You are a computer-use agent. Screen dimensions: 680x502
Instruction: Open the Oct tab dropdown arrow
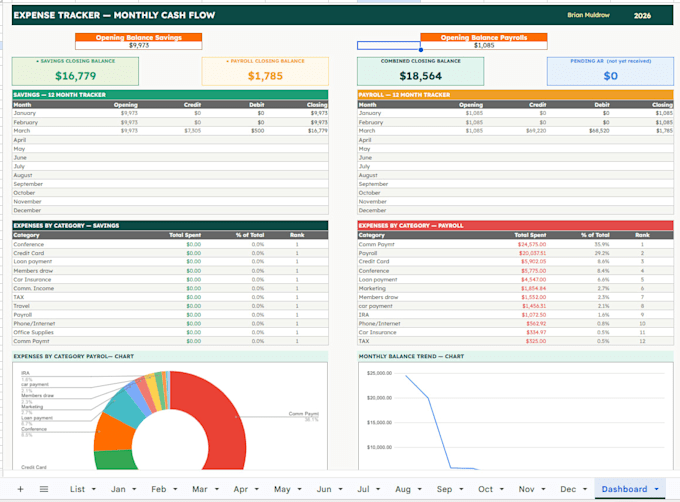point(502,489)
